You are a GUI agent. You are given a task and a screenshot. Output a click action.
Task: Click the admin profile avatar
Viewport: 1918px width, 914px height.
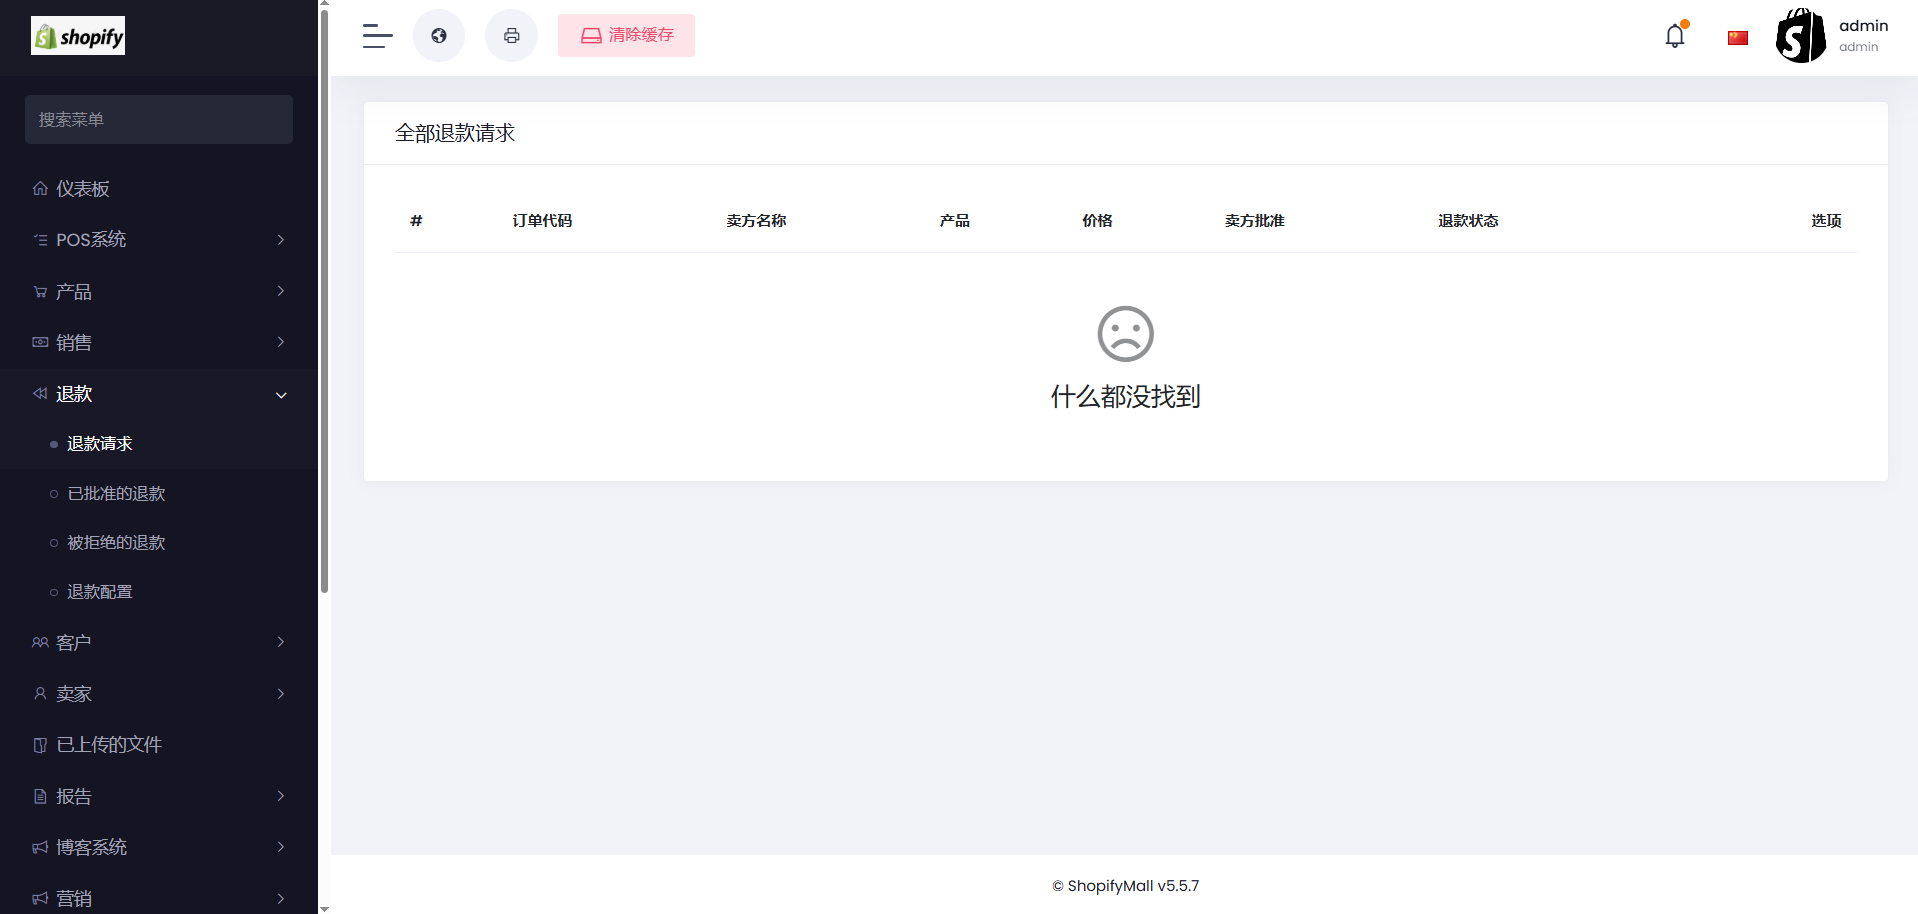[x=1800, y=36]
